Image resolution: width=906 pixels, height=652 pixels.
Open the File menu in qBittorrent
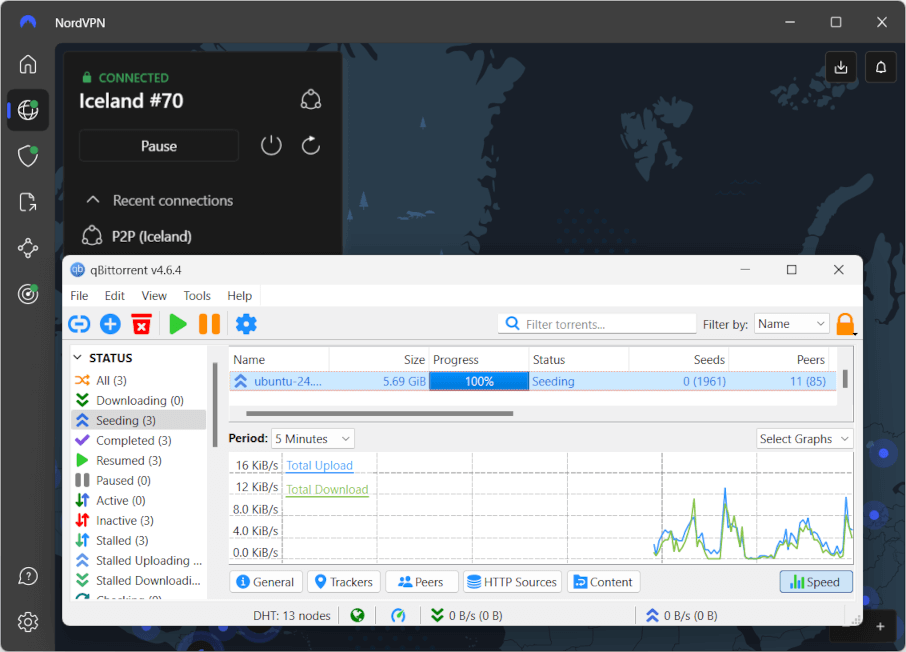(79, 296)
